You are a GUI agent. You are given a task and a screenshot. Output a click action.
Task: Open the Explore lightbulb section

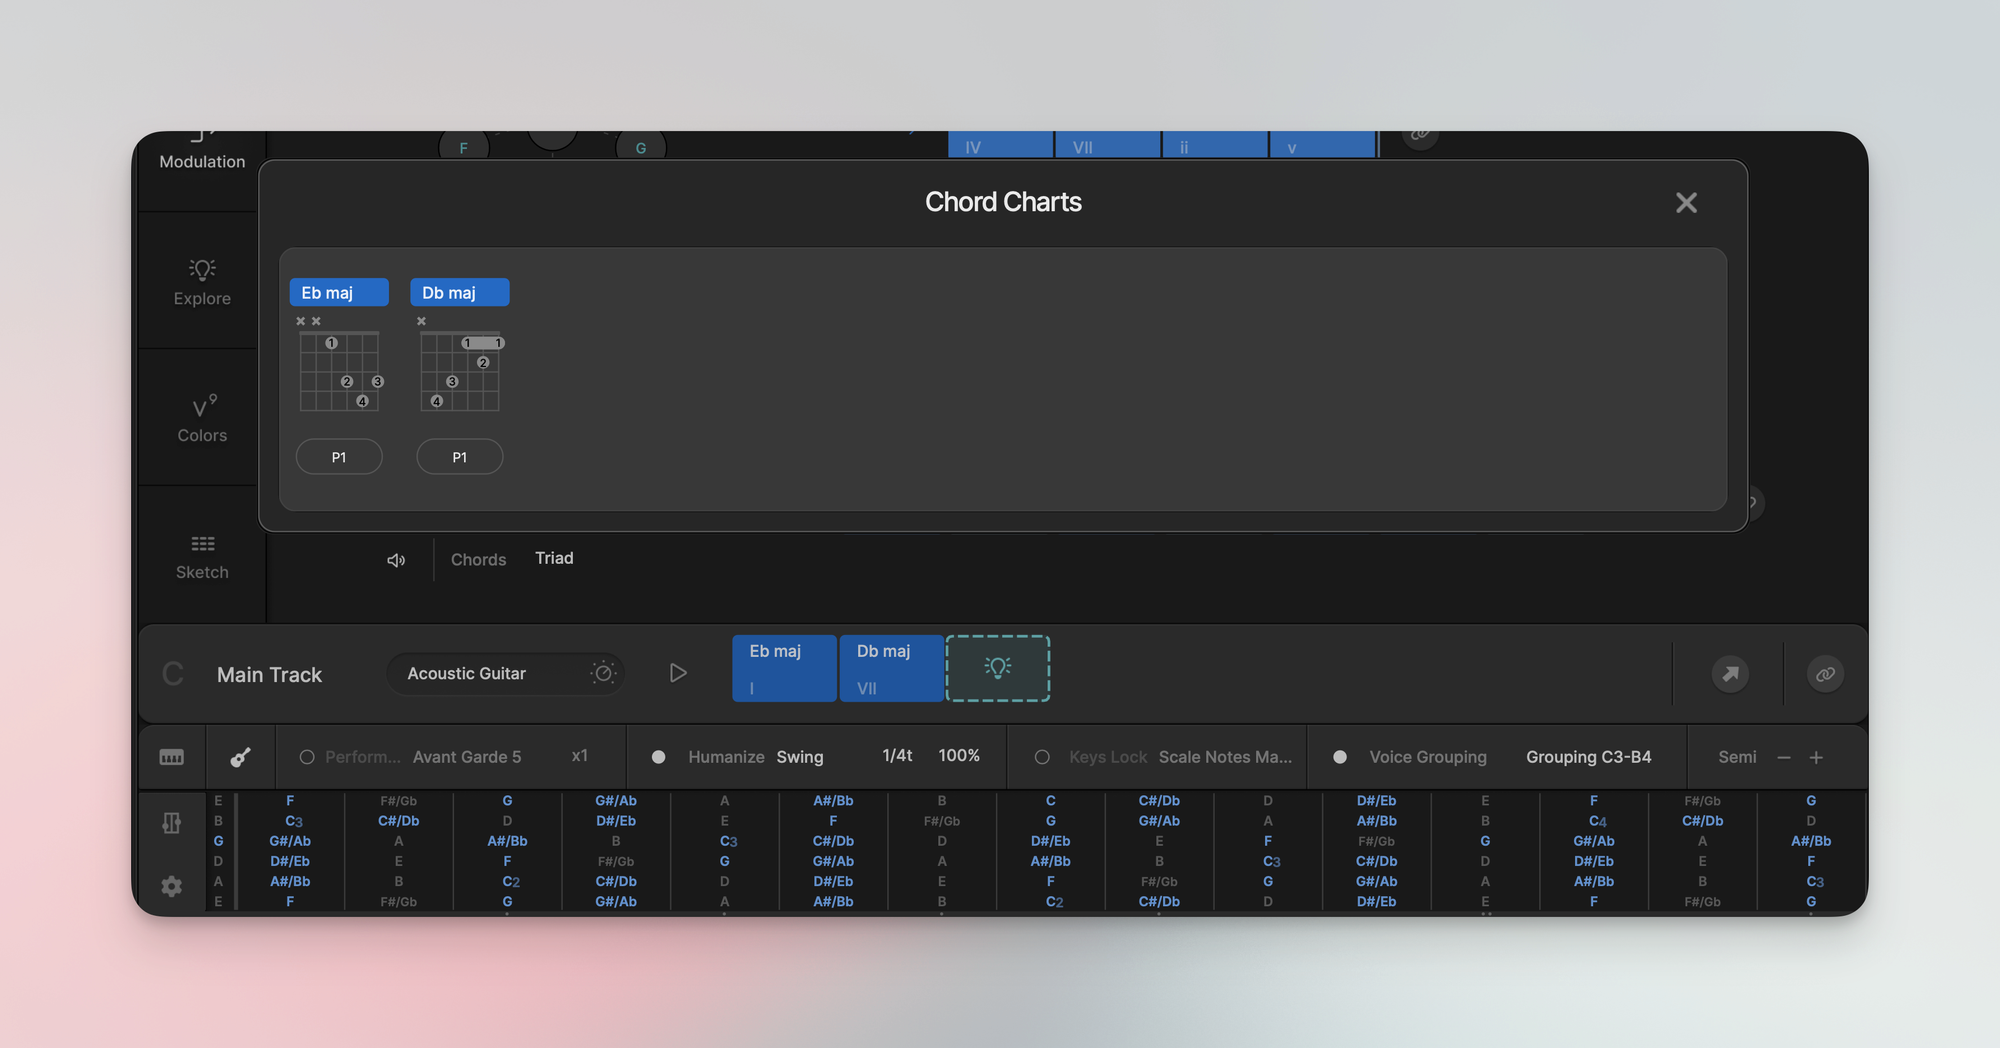point(202,282)
